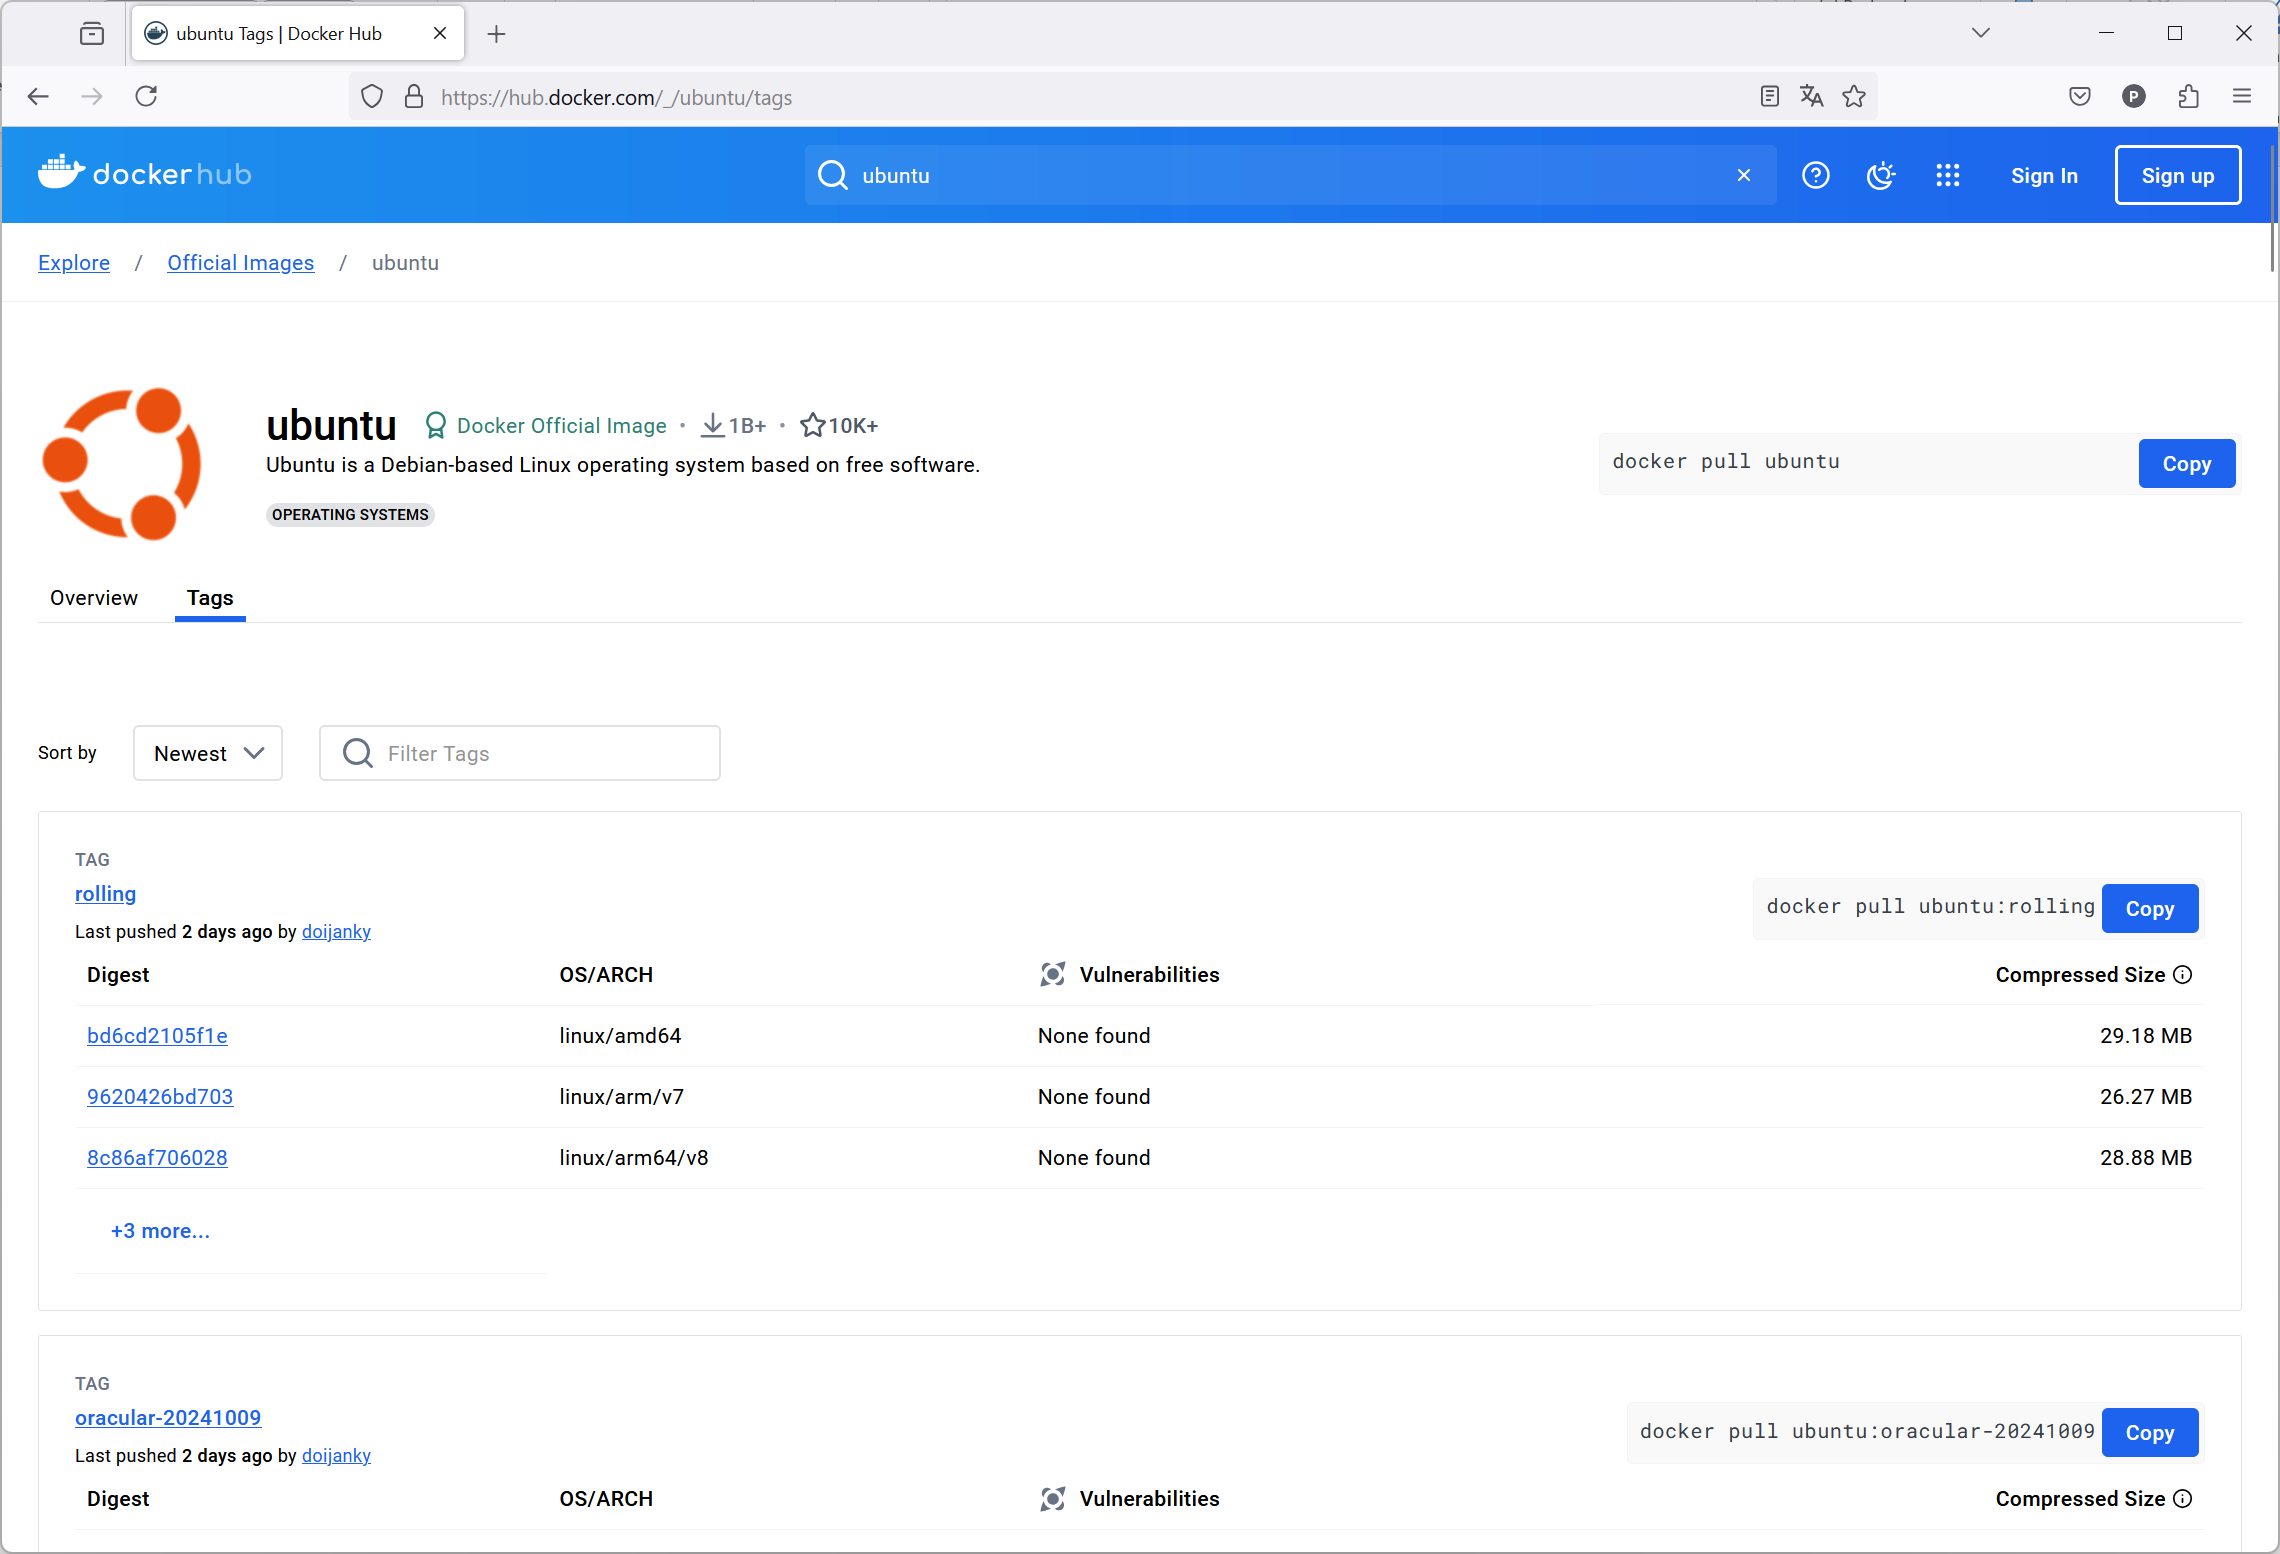Open digest 9620426bd703

point(160,1097)
